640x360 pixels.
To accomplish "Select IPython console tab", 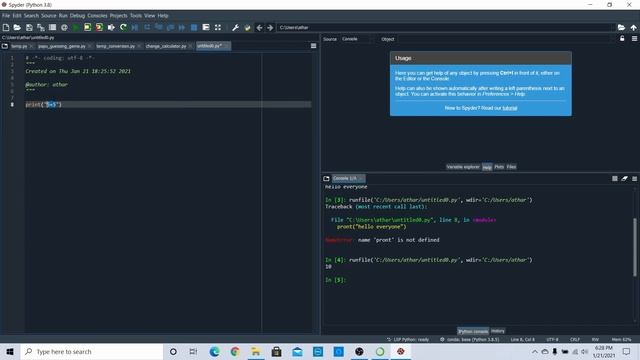I will (x=473, y=331).
